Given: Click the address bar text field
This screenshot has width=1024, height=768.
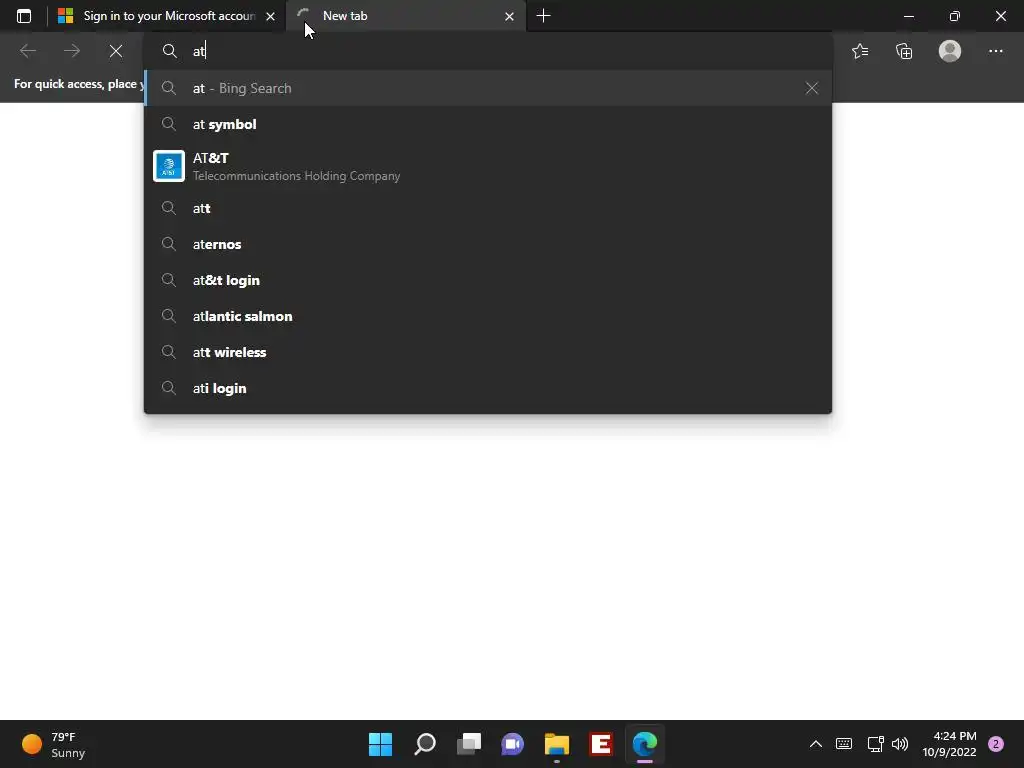Looking at the screenshot, I should [487, 51].
